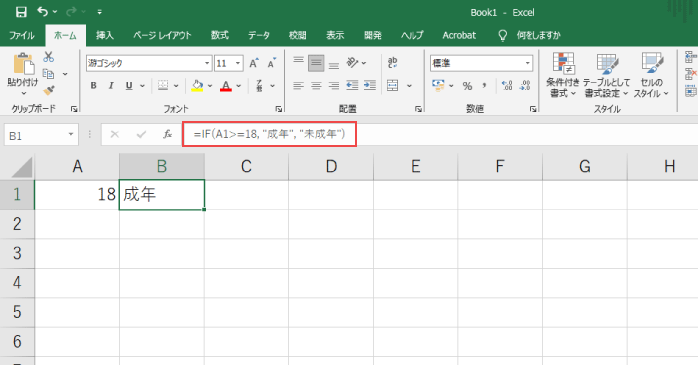Open 条件付き書式 conditional formatting menu
The height and width of the screenshot is (365, 698).
(563, 75)
